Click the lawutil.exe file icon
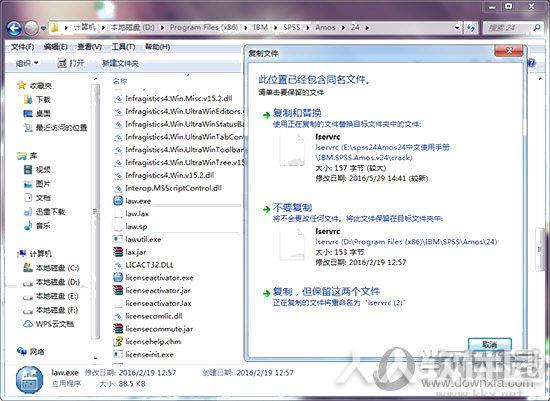550x401 pixels. coord(118,239)
